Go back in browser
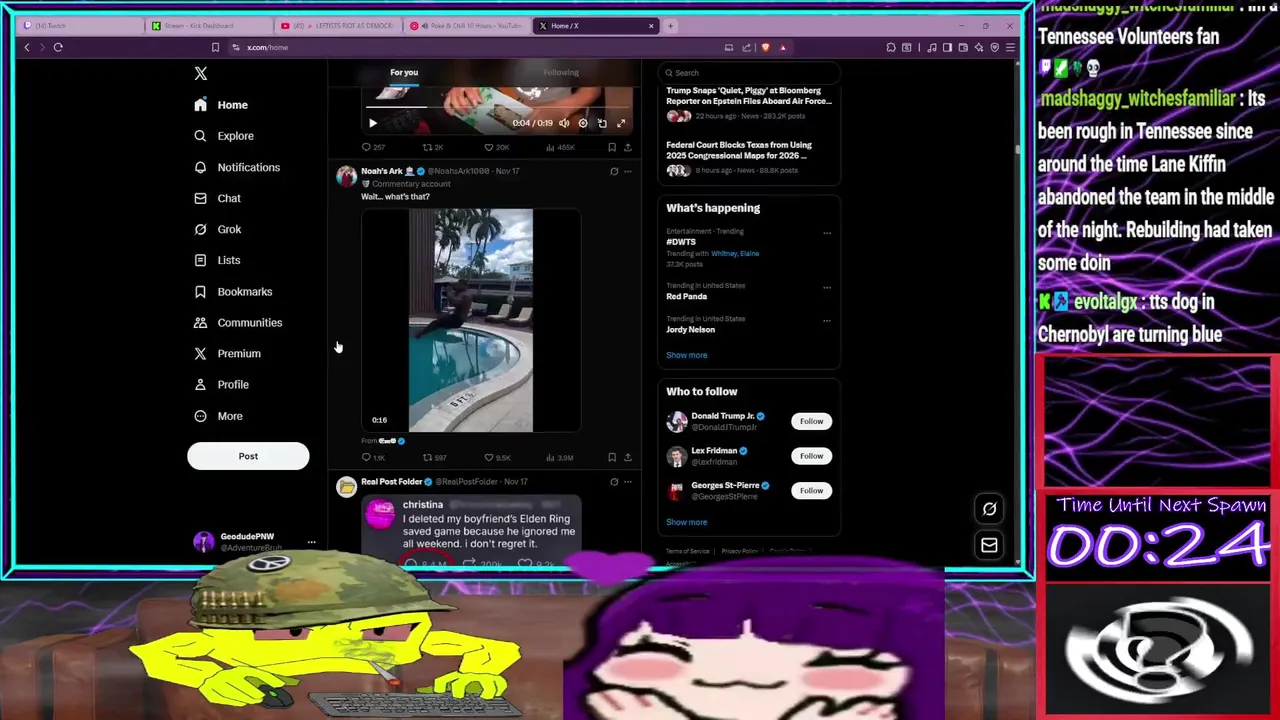The height and width of the screenshot is (720, 1280). click(x=27, y=47)
